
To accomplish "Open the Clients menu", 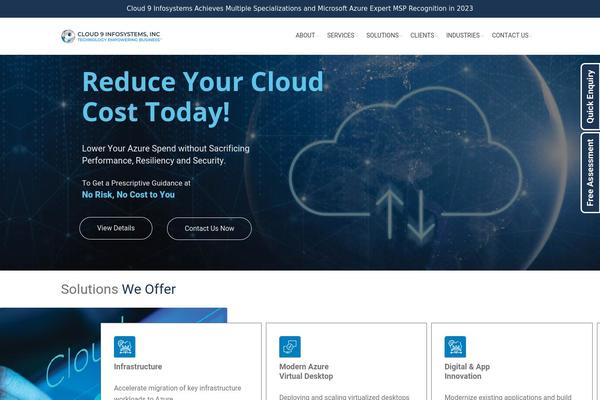I will pyautogui.click(x=422, y=35).
